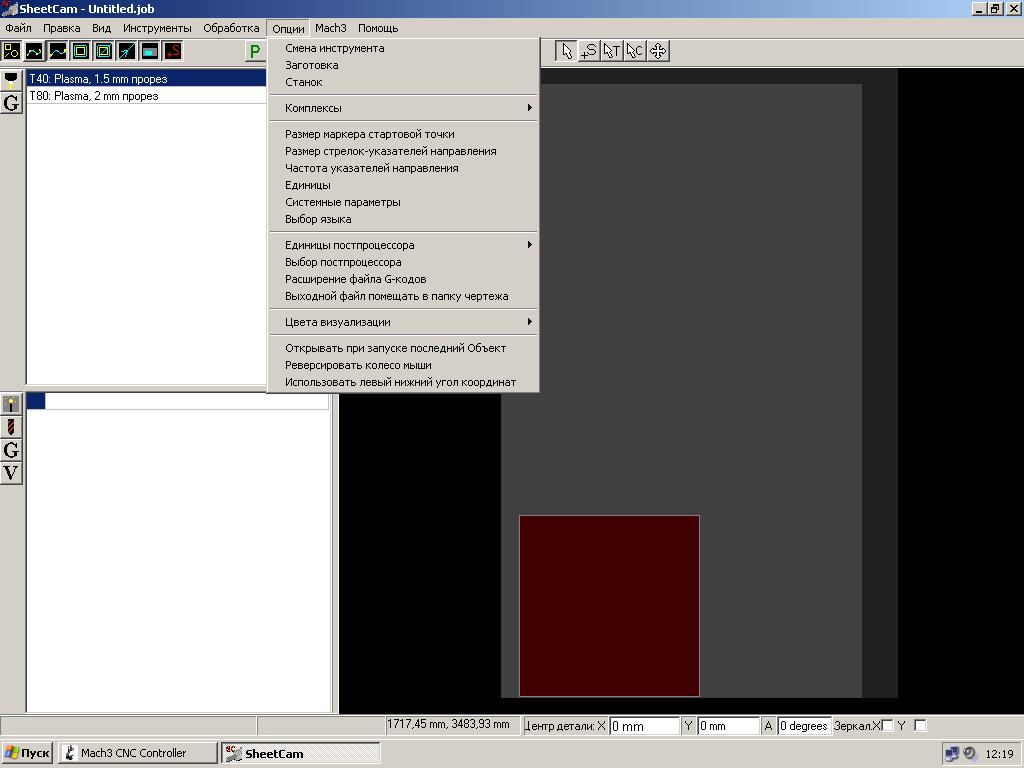Viewport: 1024px width, 768px height.
Task: Click the G icon beside operations list
Action: coord(11,450)
